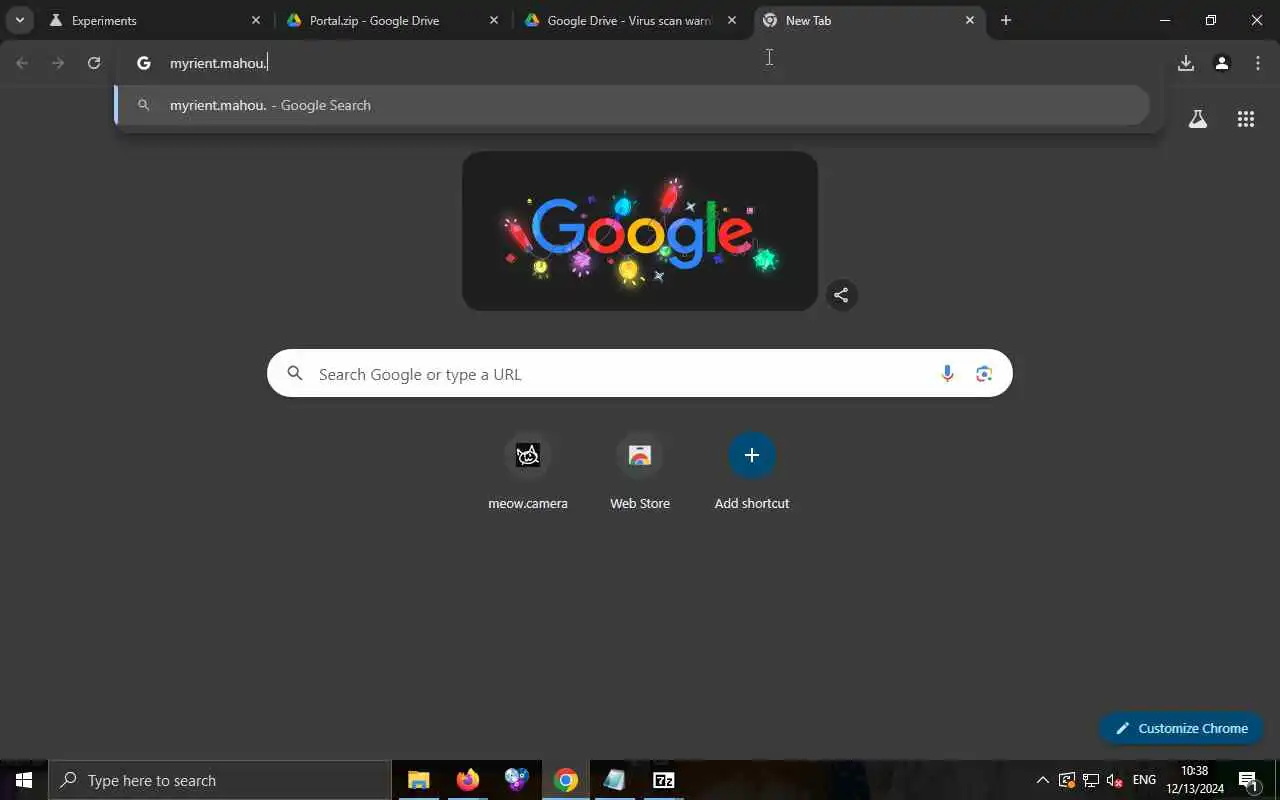The height and width of the screenshot is (800, 1280).
Task: Open the Google apps grid
Action: point(1246,119)
